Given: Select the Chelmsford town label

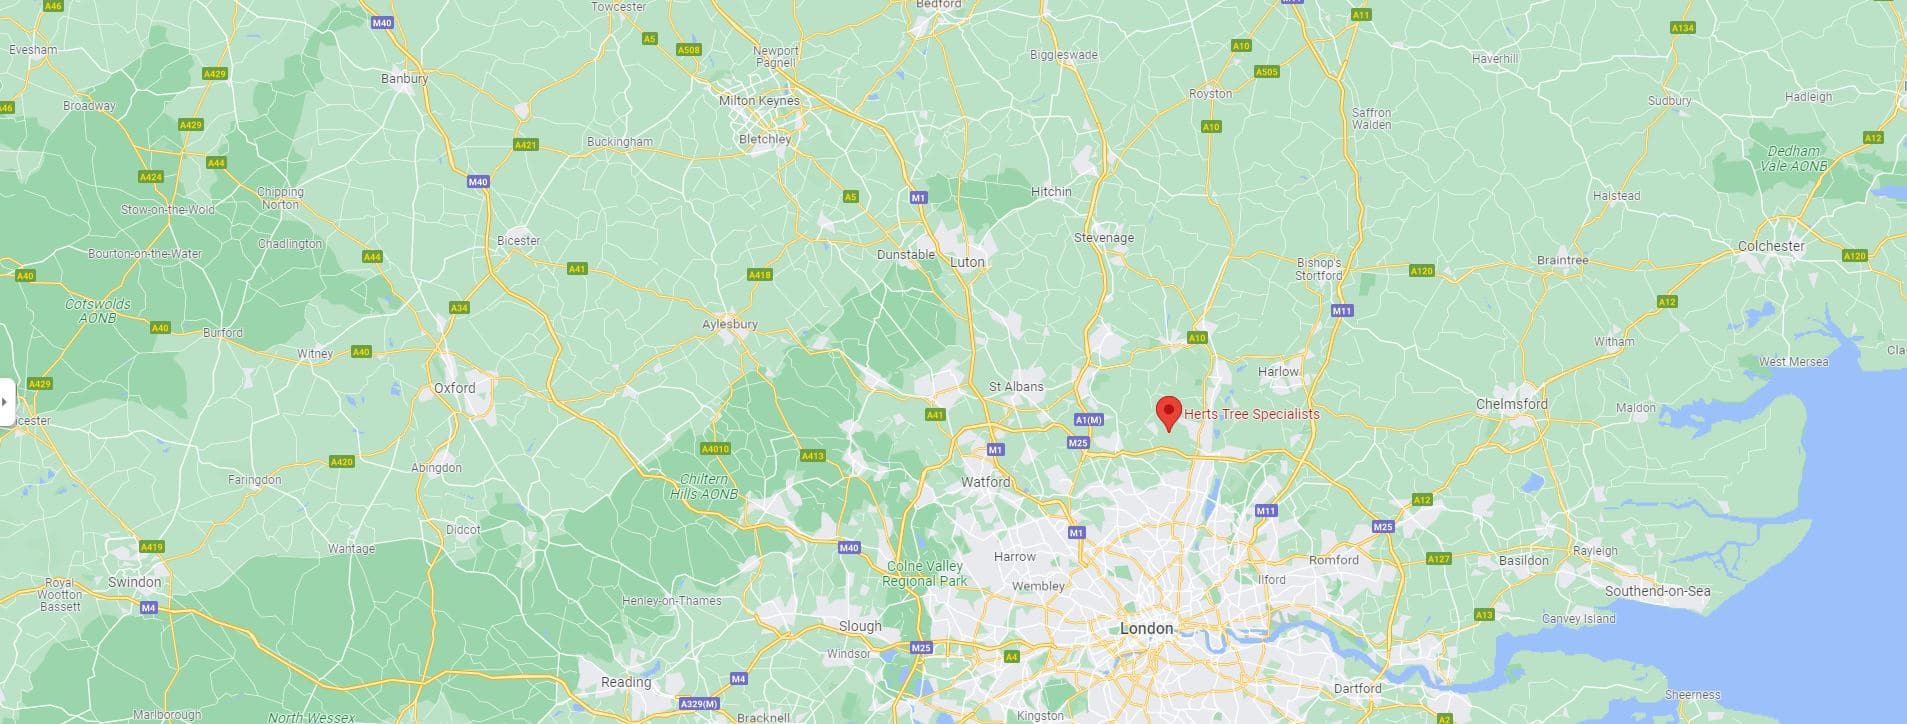Looking at the screenshot, I should click(x=1512, y=405).
